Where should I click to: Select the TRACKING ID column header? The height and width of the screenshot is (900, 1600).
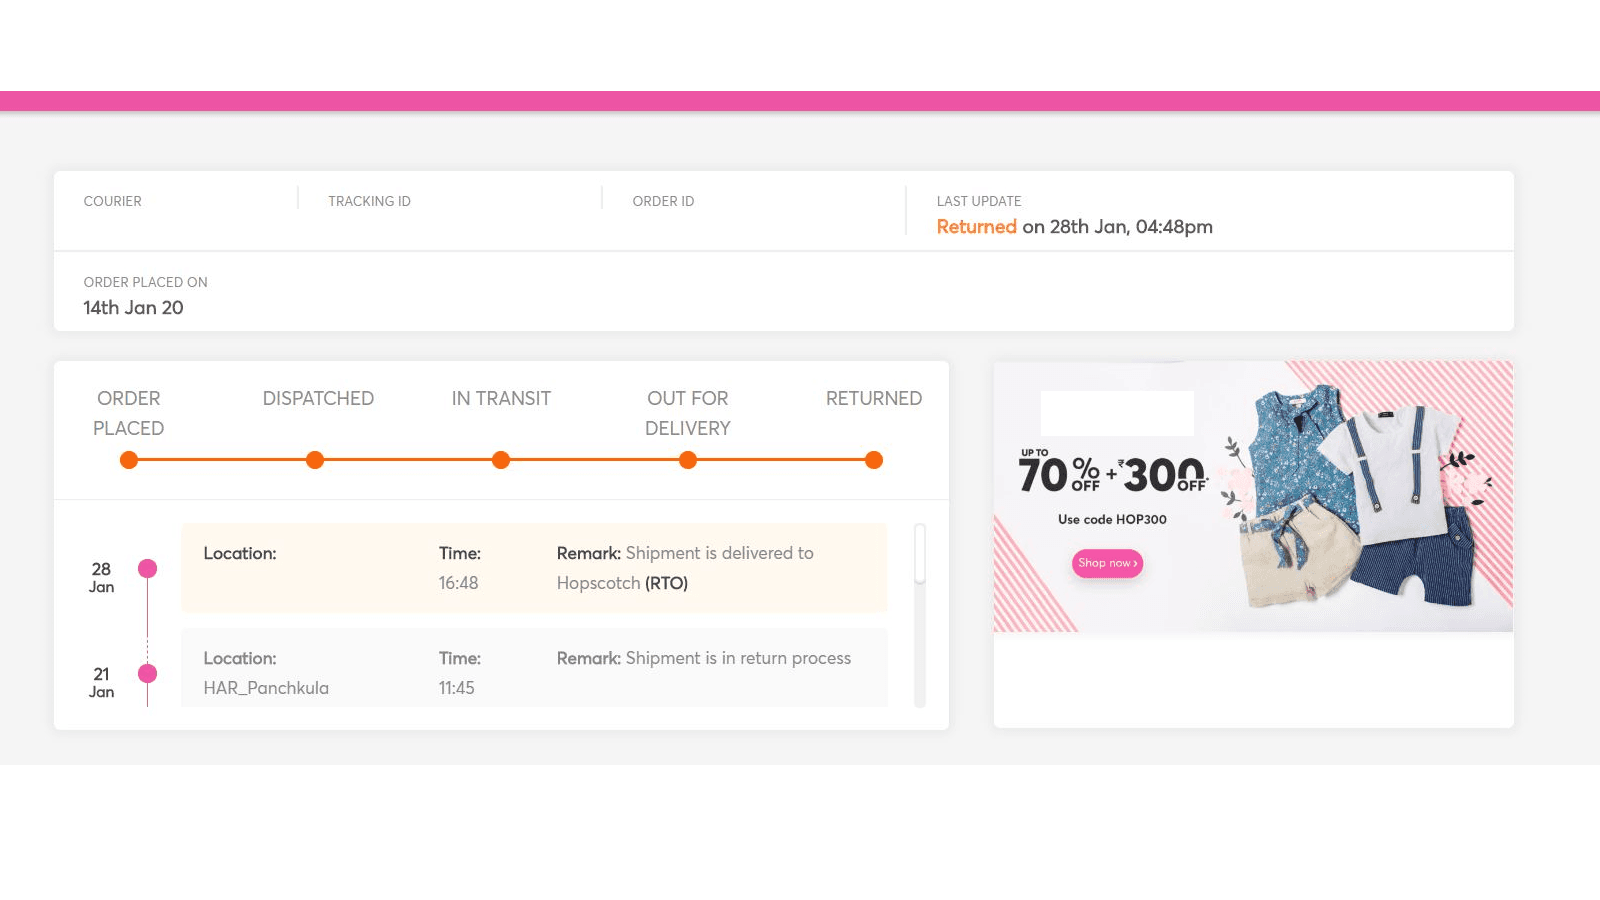tap(369, 201)
